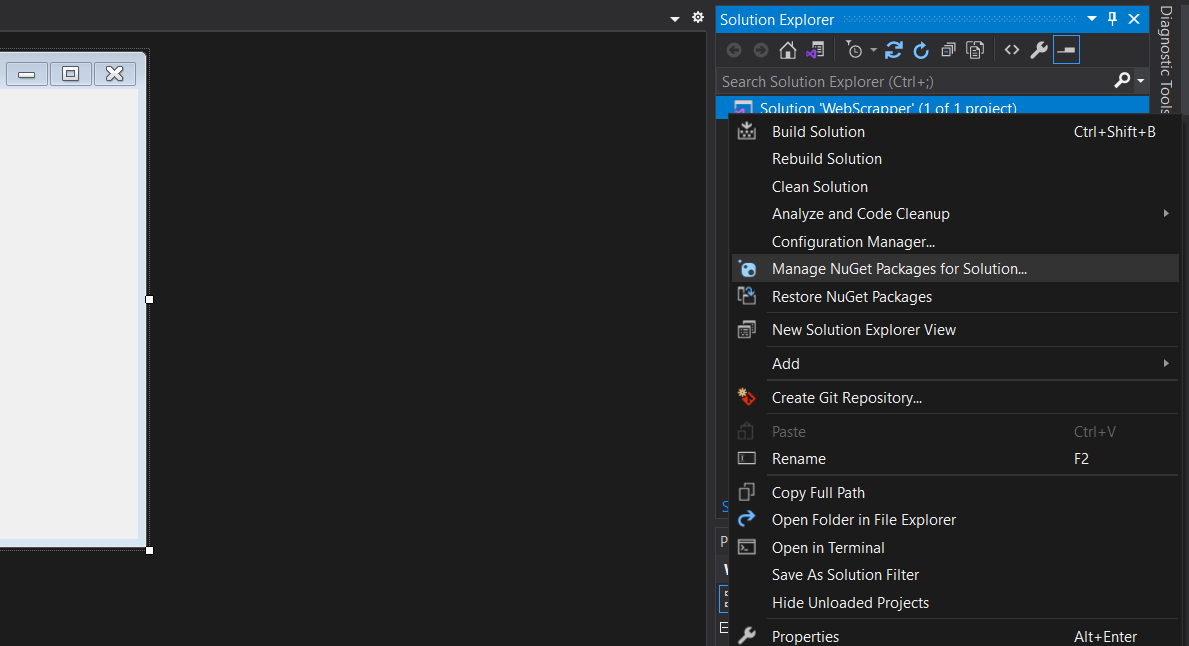
Task: Click the Collapse All icon
Action: point(948,49)
